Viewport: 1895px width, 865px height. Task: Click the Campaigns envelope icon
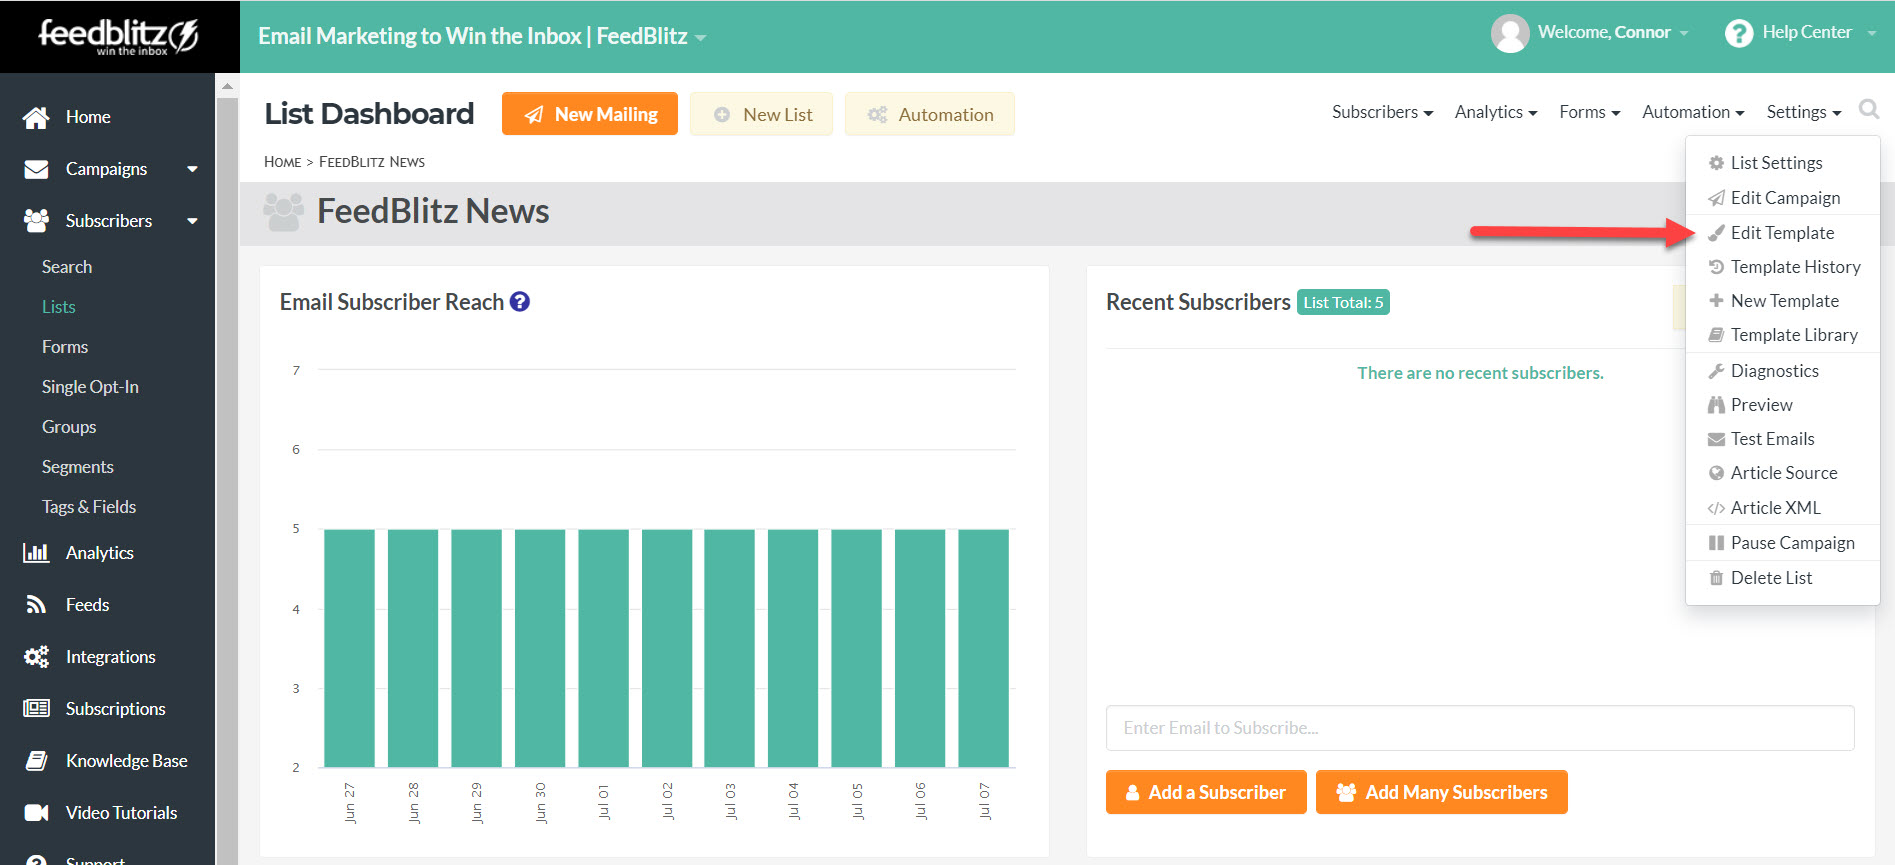point(36,169)
